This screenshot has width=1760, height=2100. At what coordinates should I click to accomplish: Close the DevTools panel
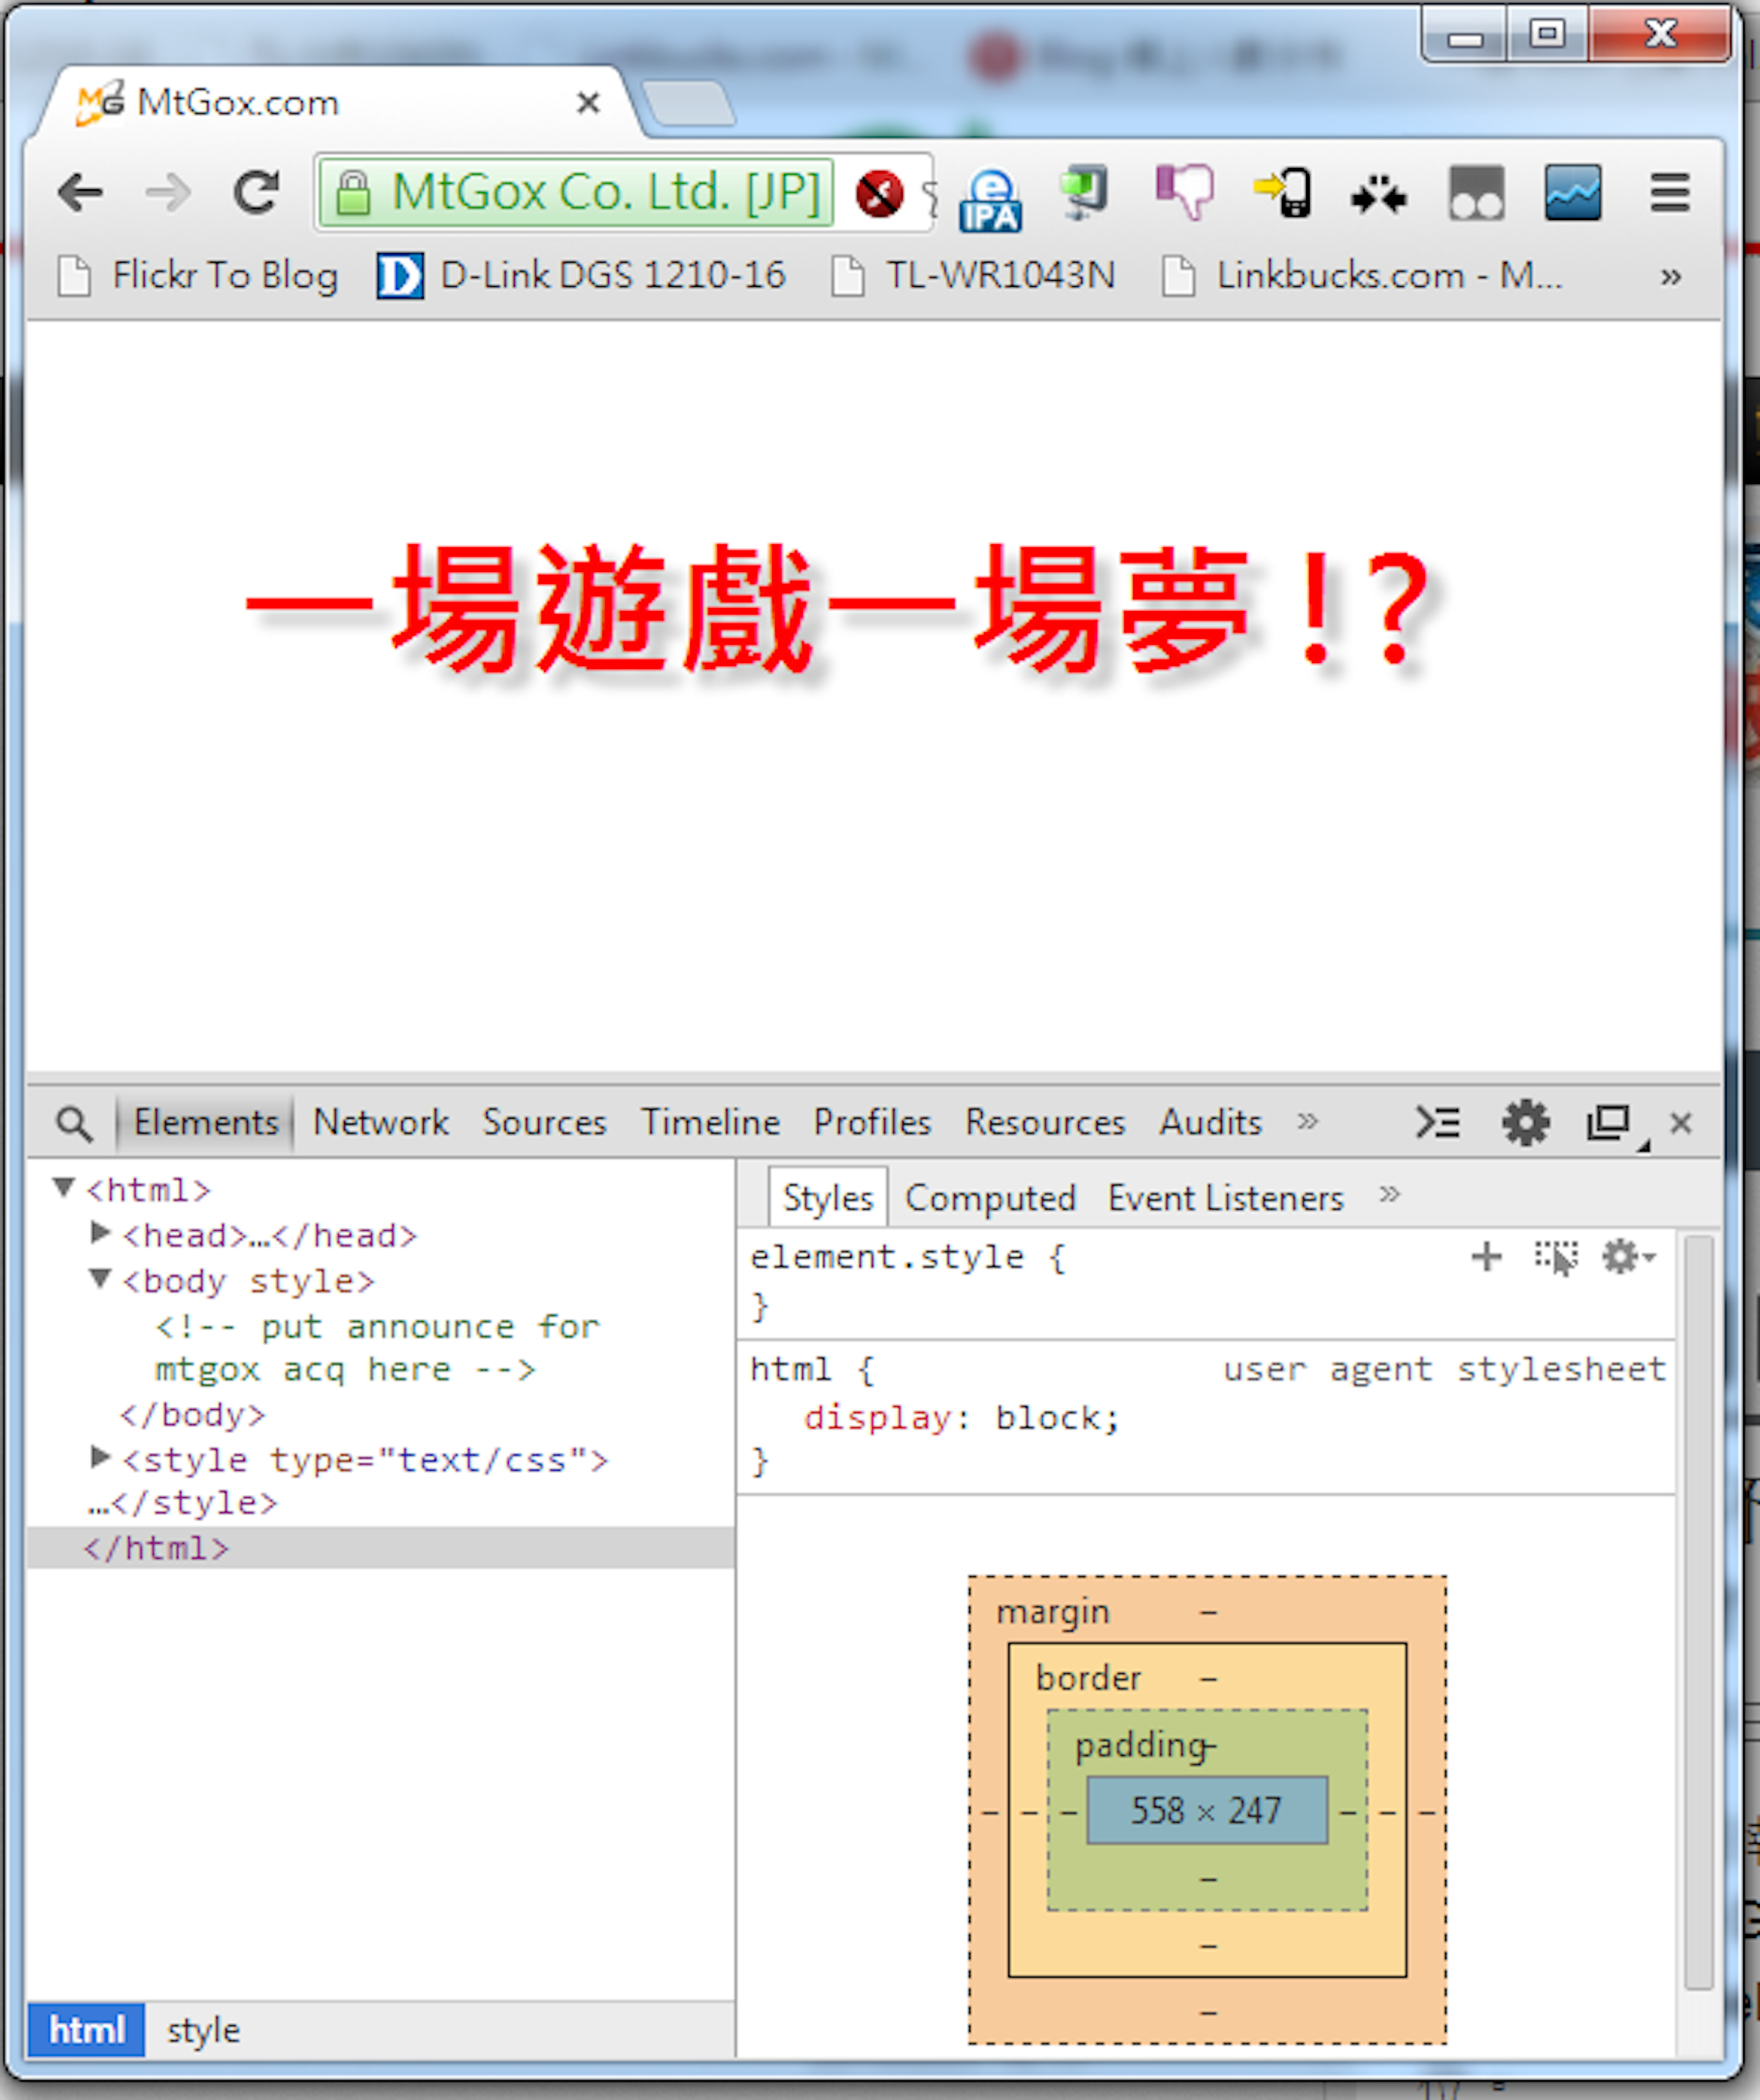pyautogui.click(x=1681, y=1123)
